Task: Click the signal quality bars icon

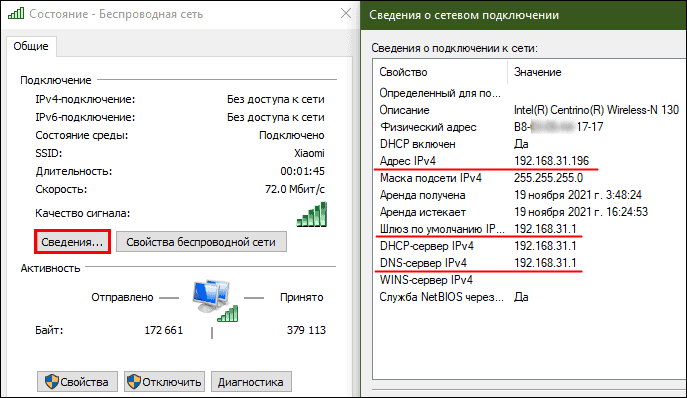Action: point(312,214)
